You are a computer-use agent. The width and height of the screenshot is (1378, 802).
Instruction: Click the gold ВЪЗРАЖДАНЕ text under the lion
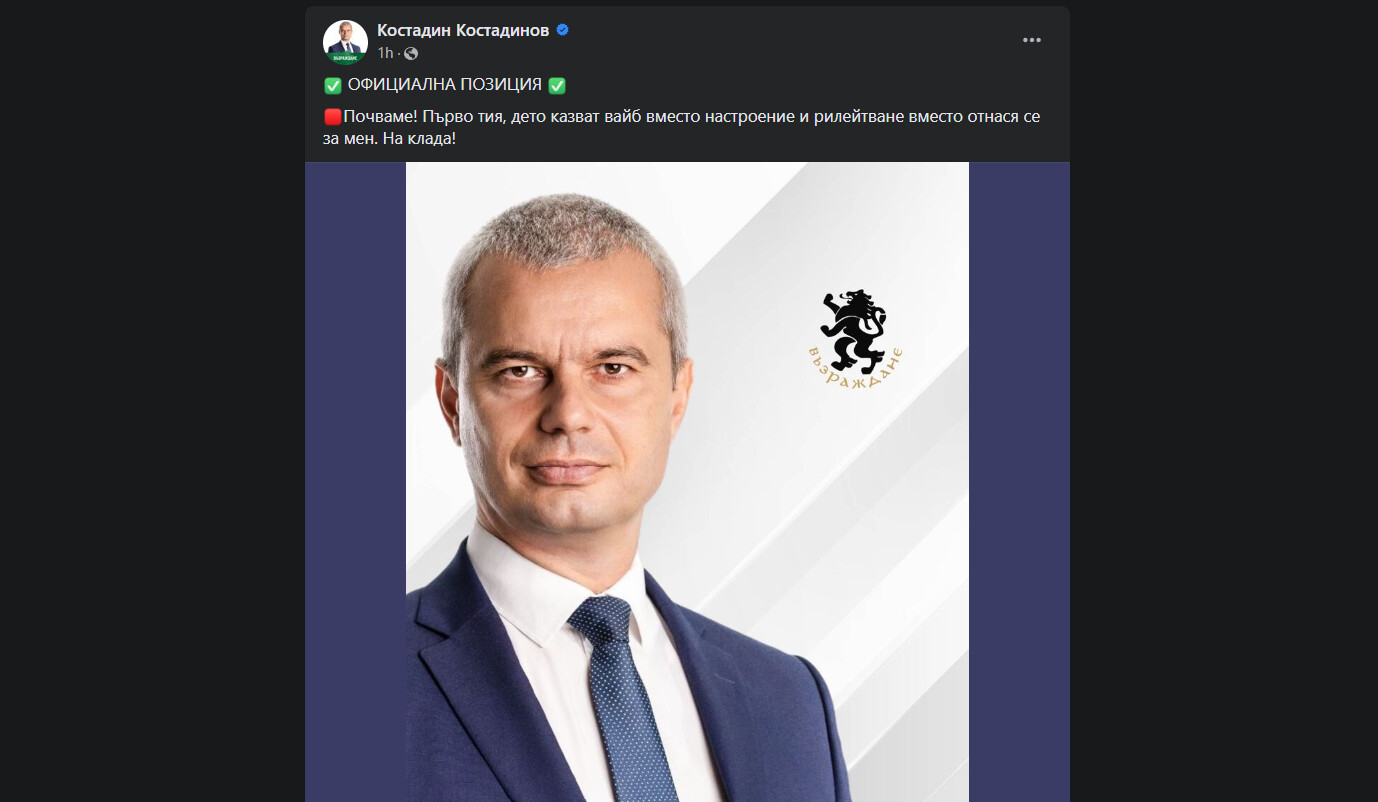point(858,372)
